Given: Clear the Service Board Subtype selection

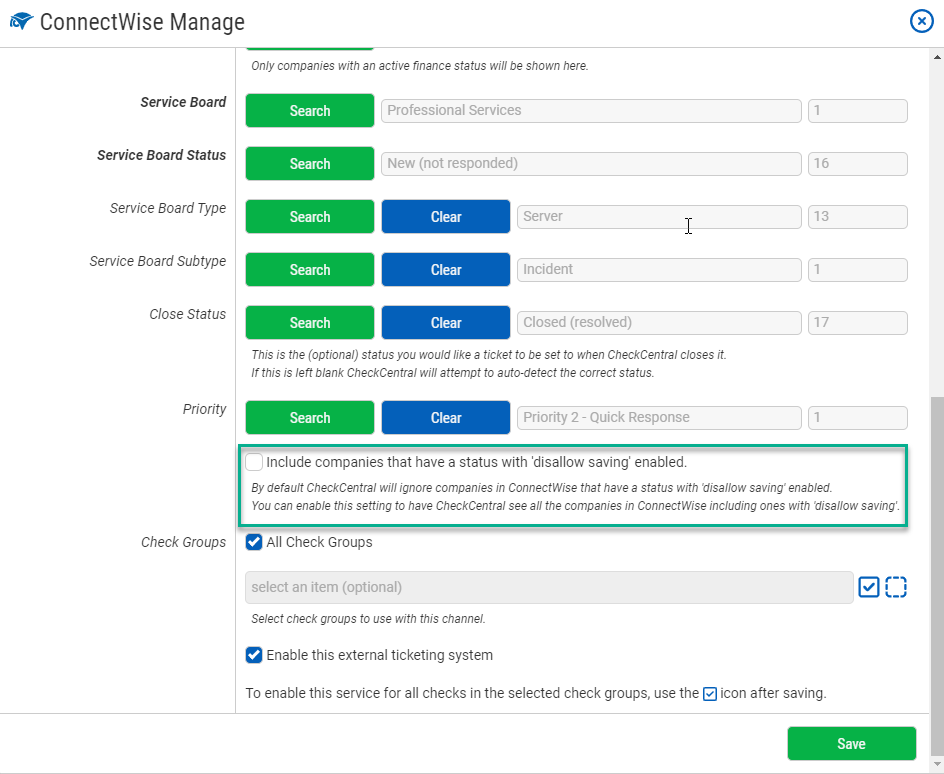Looking at the screenshot, I should click(445, 269).
